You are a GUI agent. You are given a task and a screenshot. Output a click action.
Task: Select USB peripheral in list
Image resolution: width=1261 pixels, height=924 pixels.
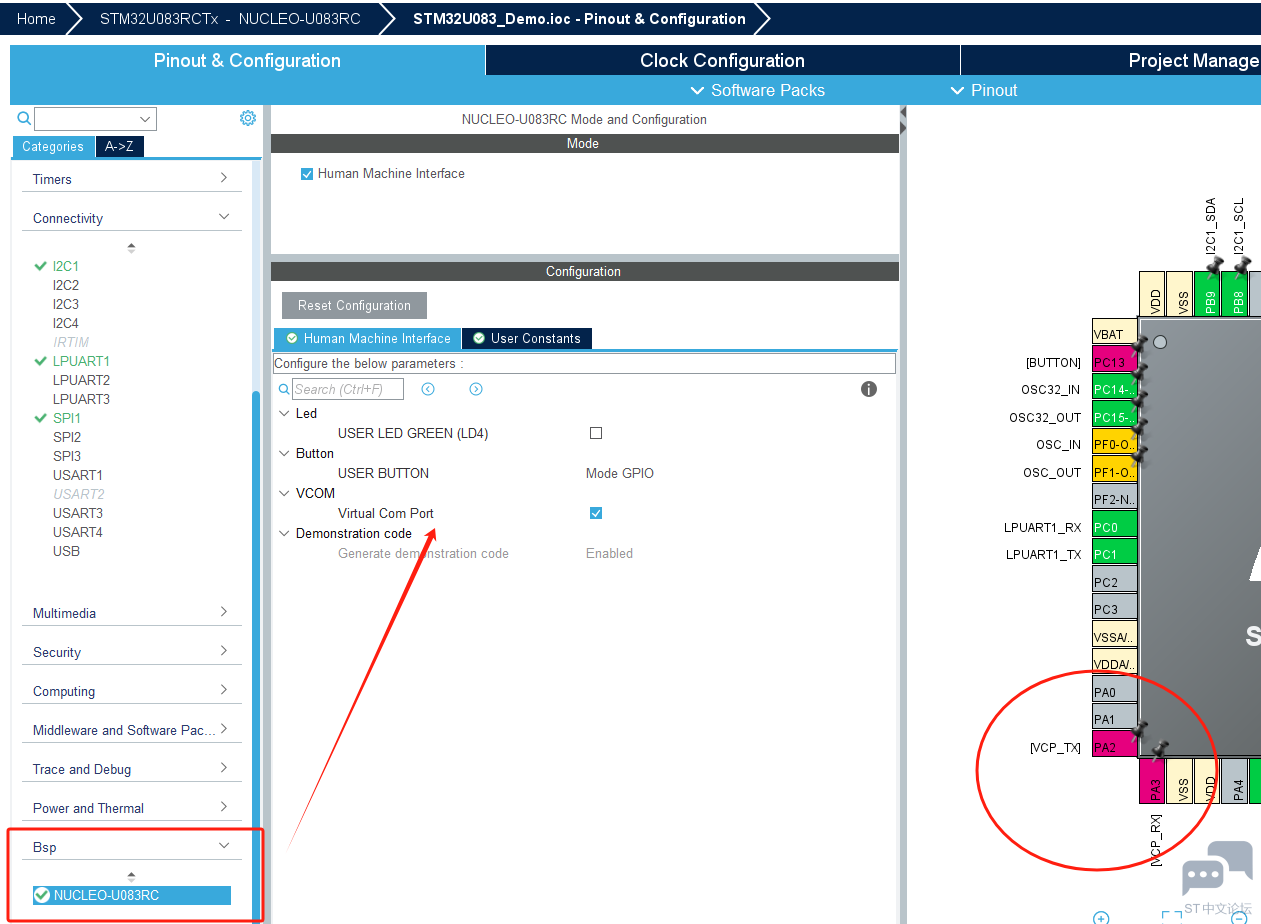click(x=66, y=551)
